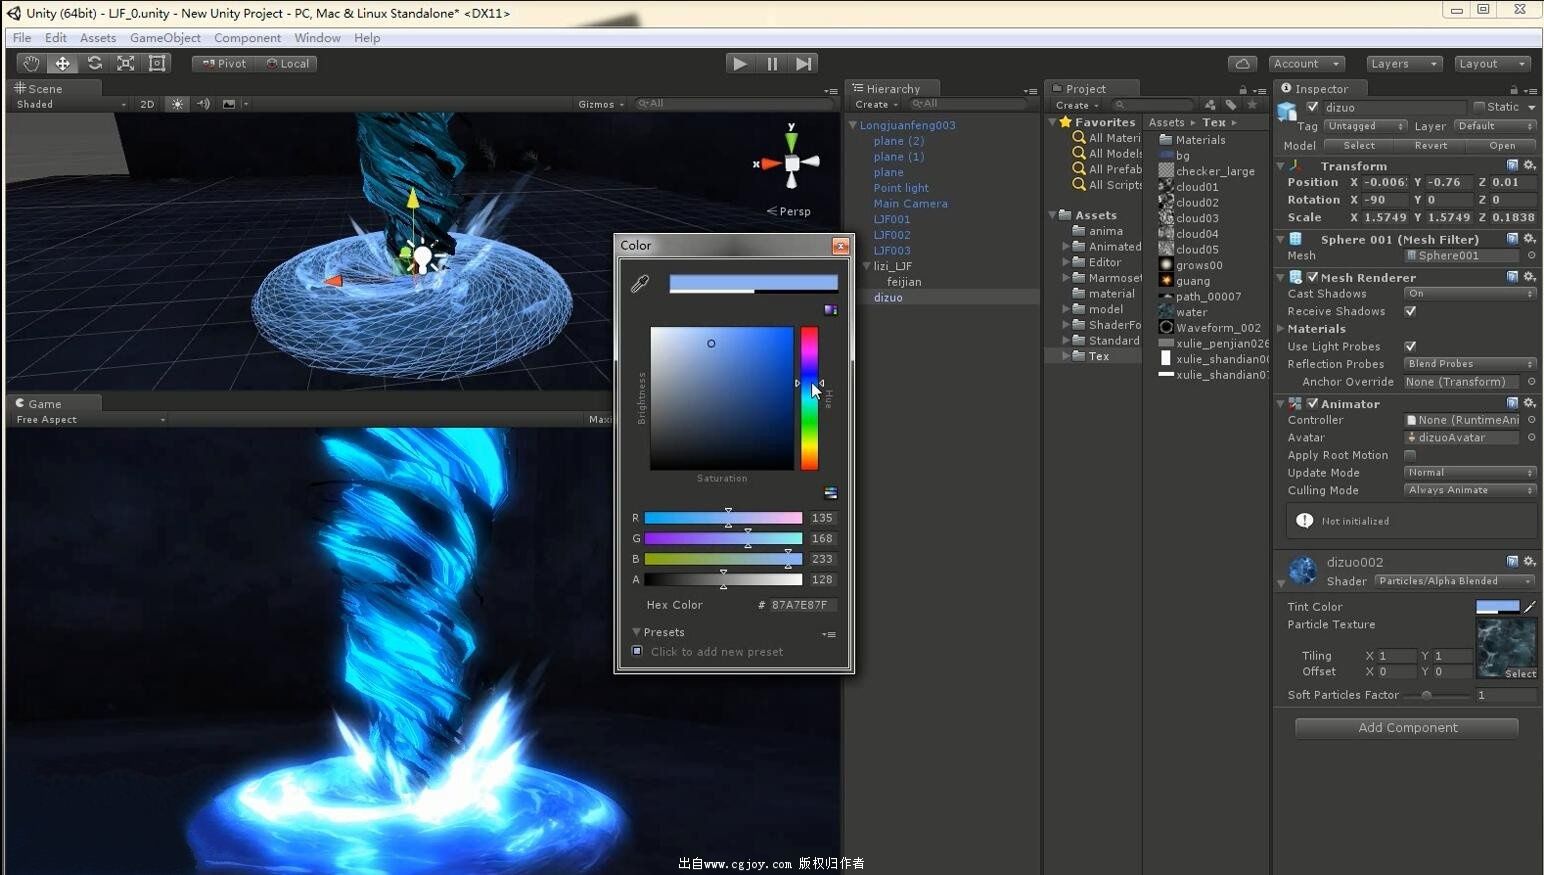The image size is (1544, 875).
Task: Click the scene orientation gizmo
Action: (x=791, y=161)
